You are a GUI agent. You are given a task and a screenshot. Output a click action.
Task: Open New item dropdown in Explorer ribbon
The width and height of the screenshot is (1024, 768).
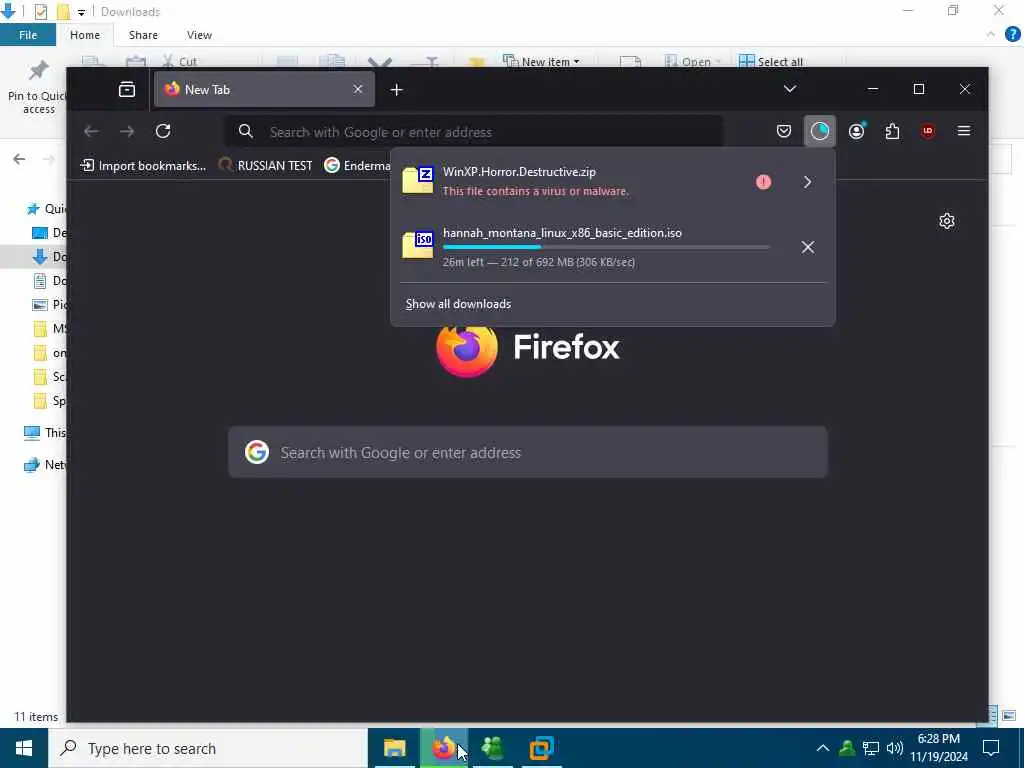[x=541, y=61]
